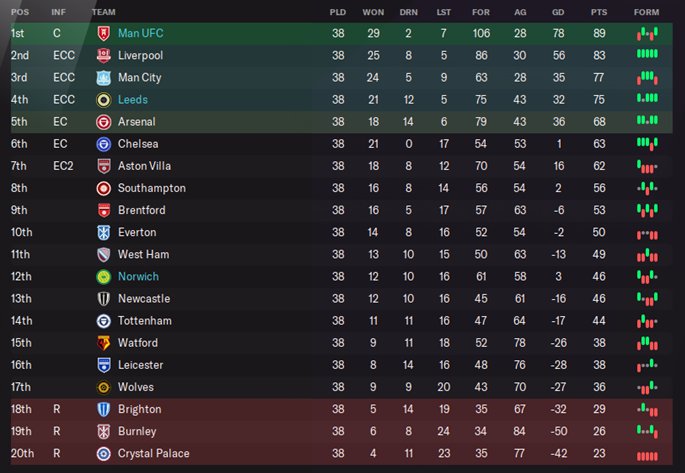Screen dimensions: 685x473
Task: Sort table by GD column header
Action: pyautogui.click(x=558, y=12)
